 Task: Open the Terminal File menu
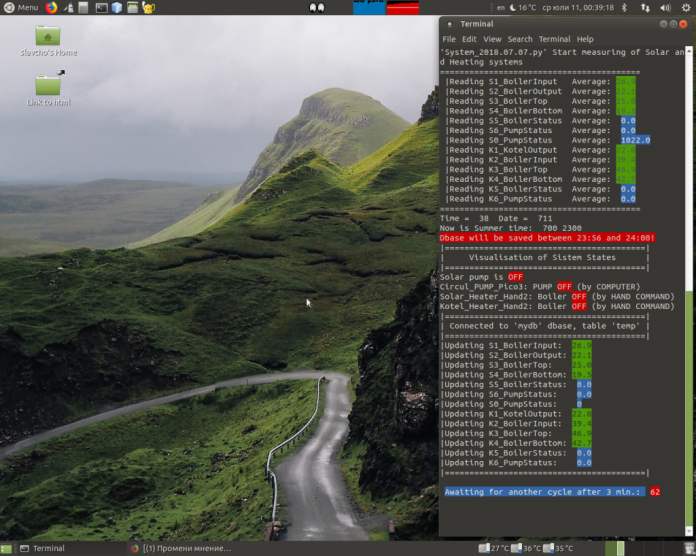click(x=448, y=39)
